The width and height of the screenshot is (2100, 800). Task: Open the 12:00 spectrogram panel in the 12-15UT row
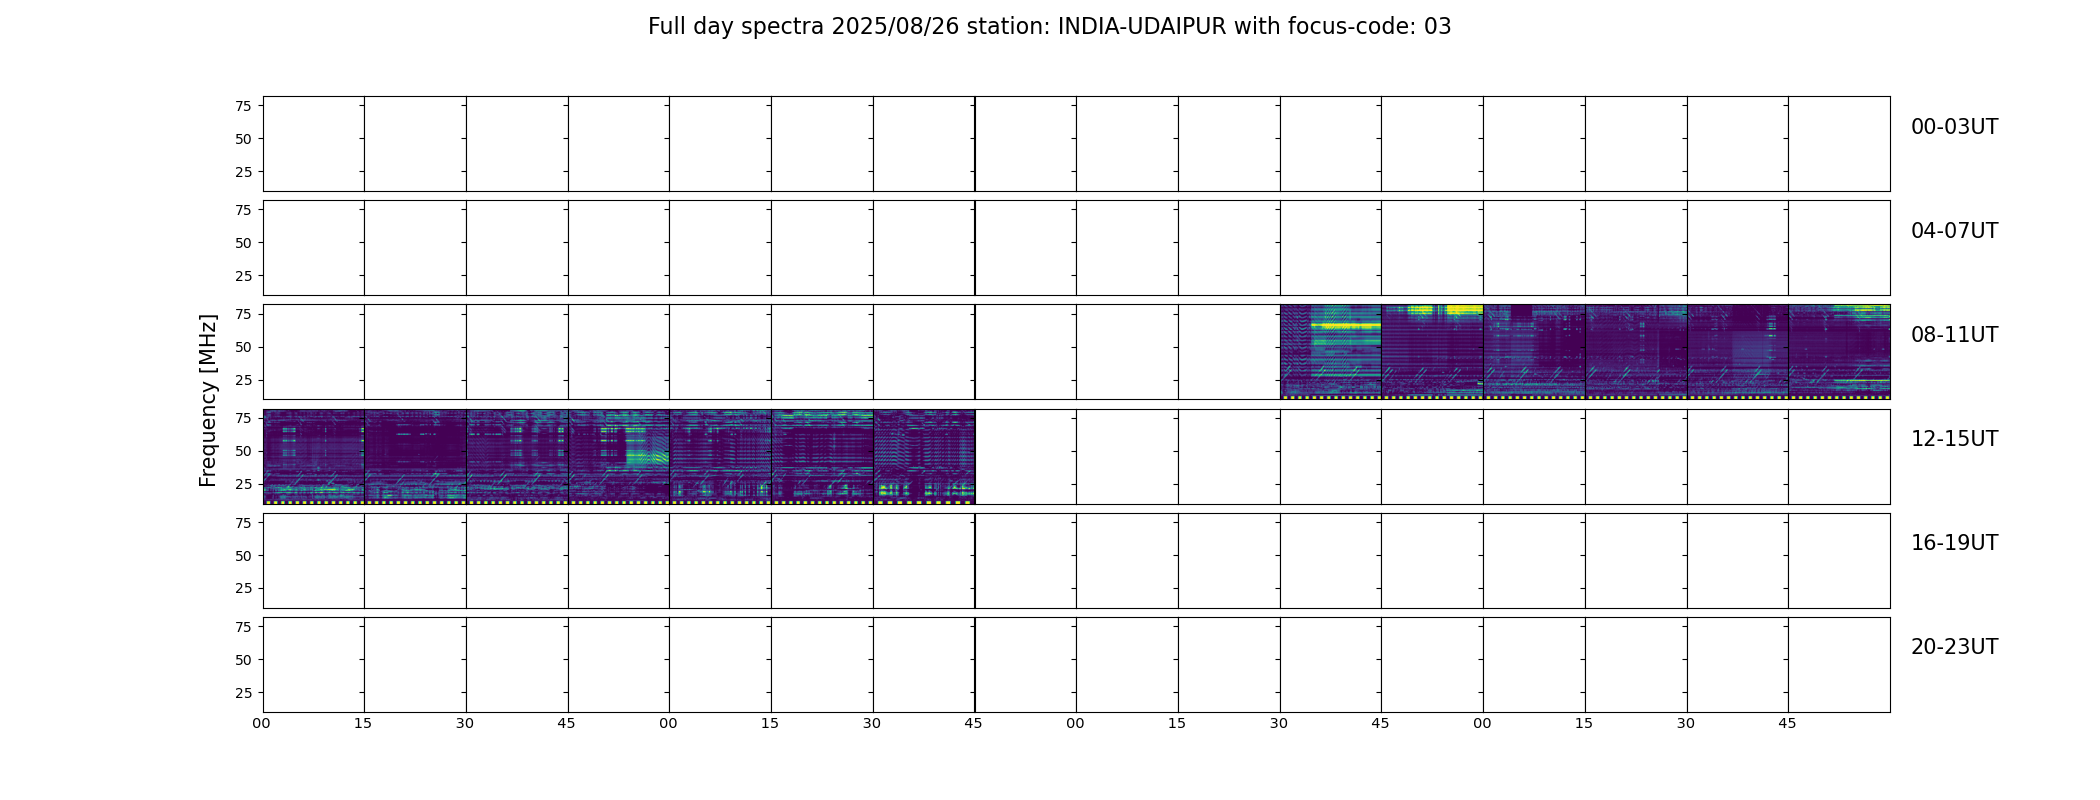tap(314, 456)
